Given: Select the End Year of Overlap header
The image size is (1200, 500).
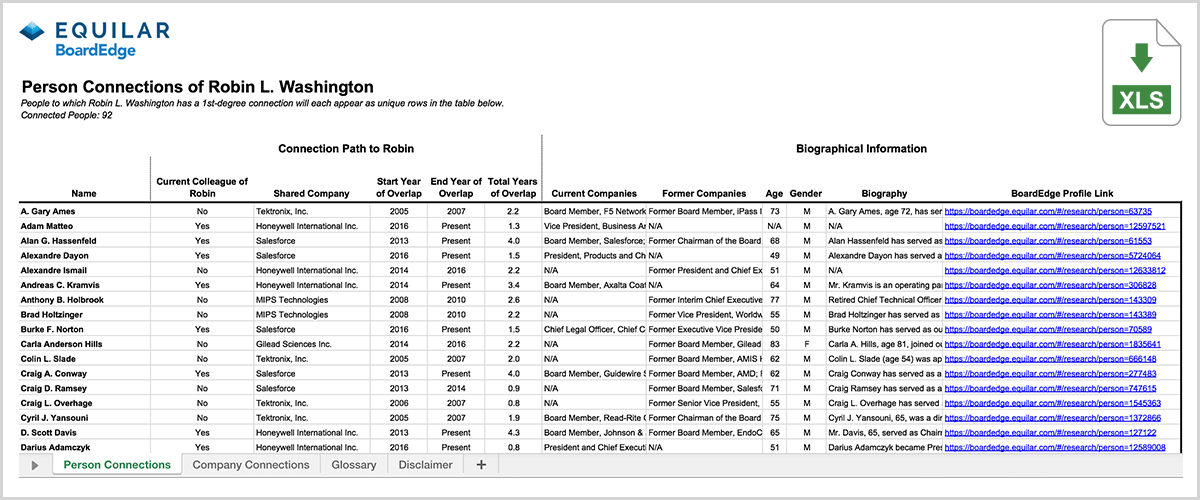Looking at the screenshot, I should click(456, 187).
